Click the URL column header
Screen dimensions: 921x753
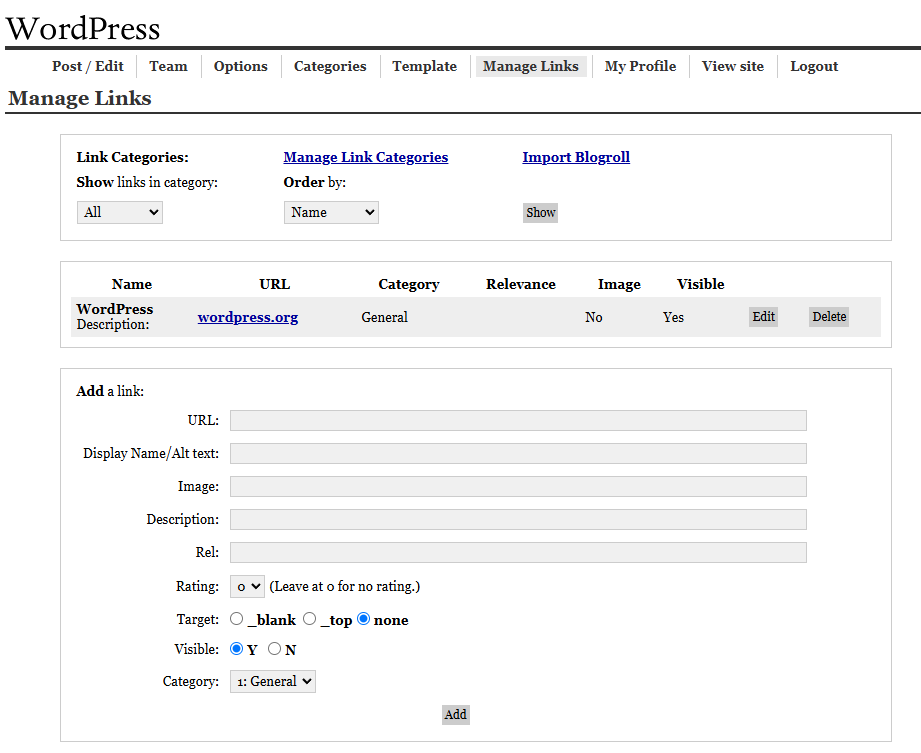pos(275,284)
